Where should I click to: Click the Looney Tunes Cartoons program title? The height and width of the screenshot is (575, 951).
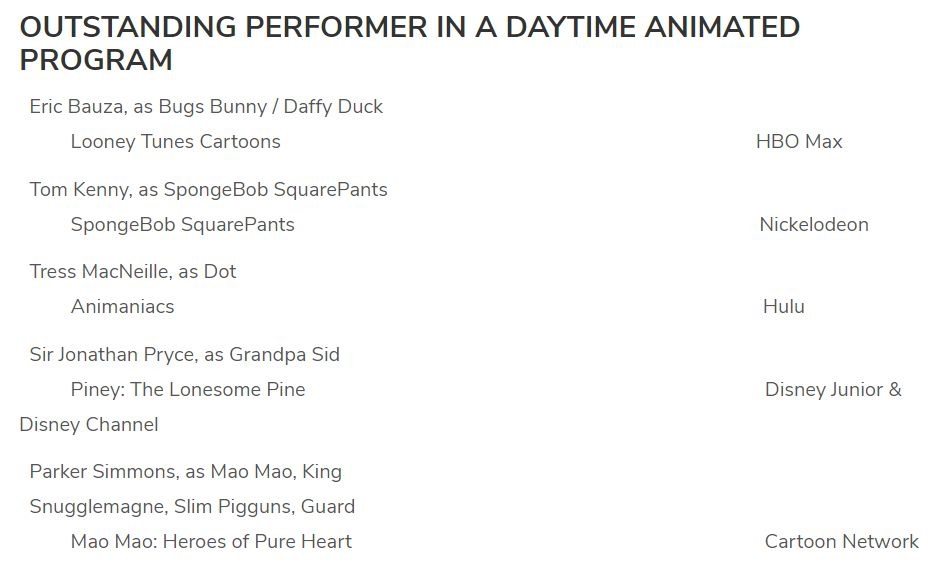click(175, 142)
